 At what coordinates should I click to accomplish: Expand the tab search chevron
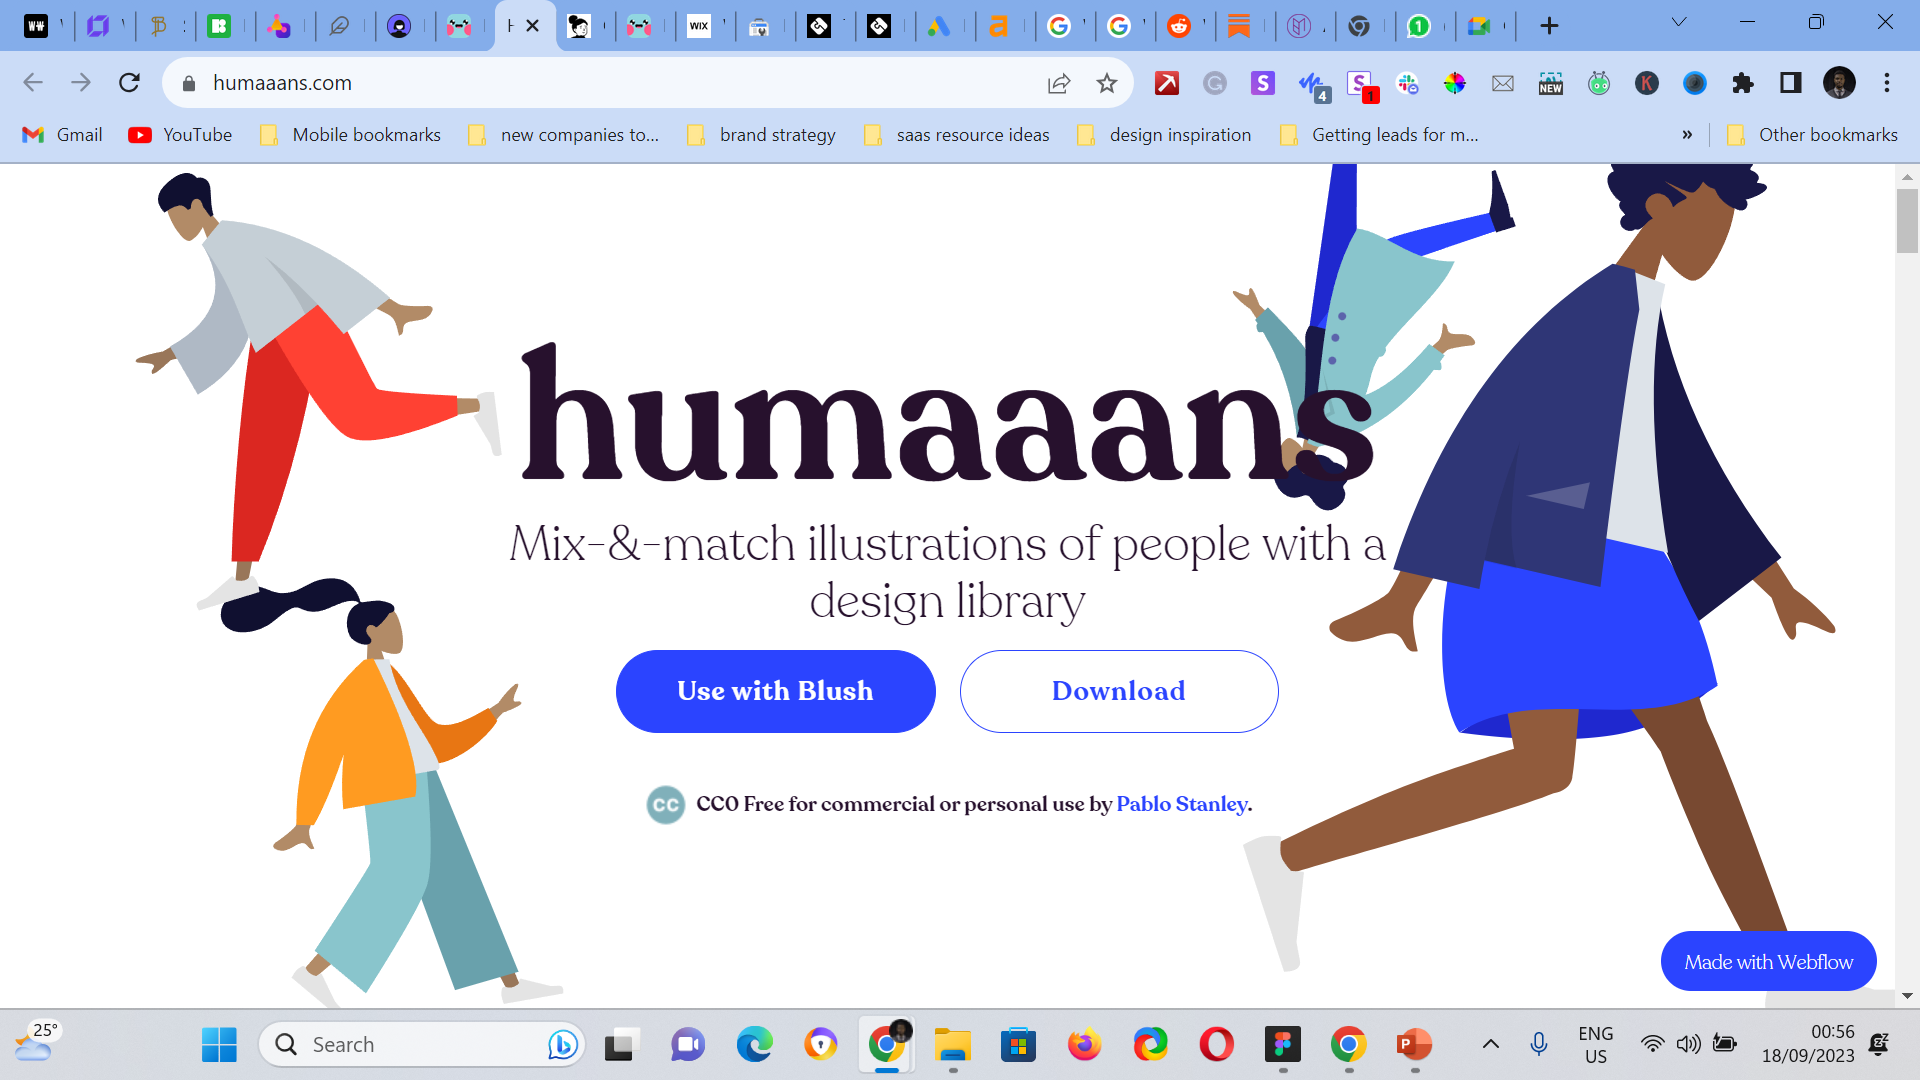[1679, 22]
